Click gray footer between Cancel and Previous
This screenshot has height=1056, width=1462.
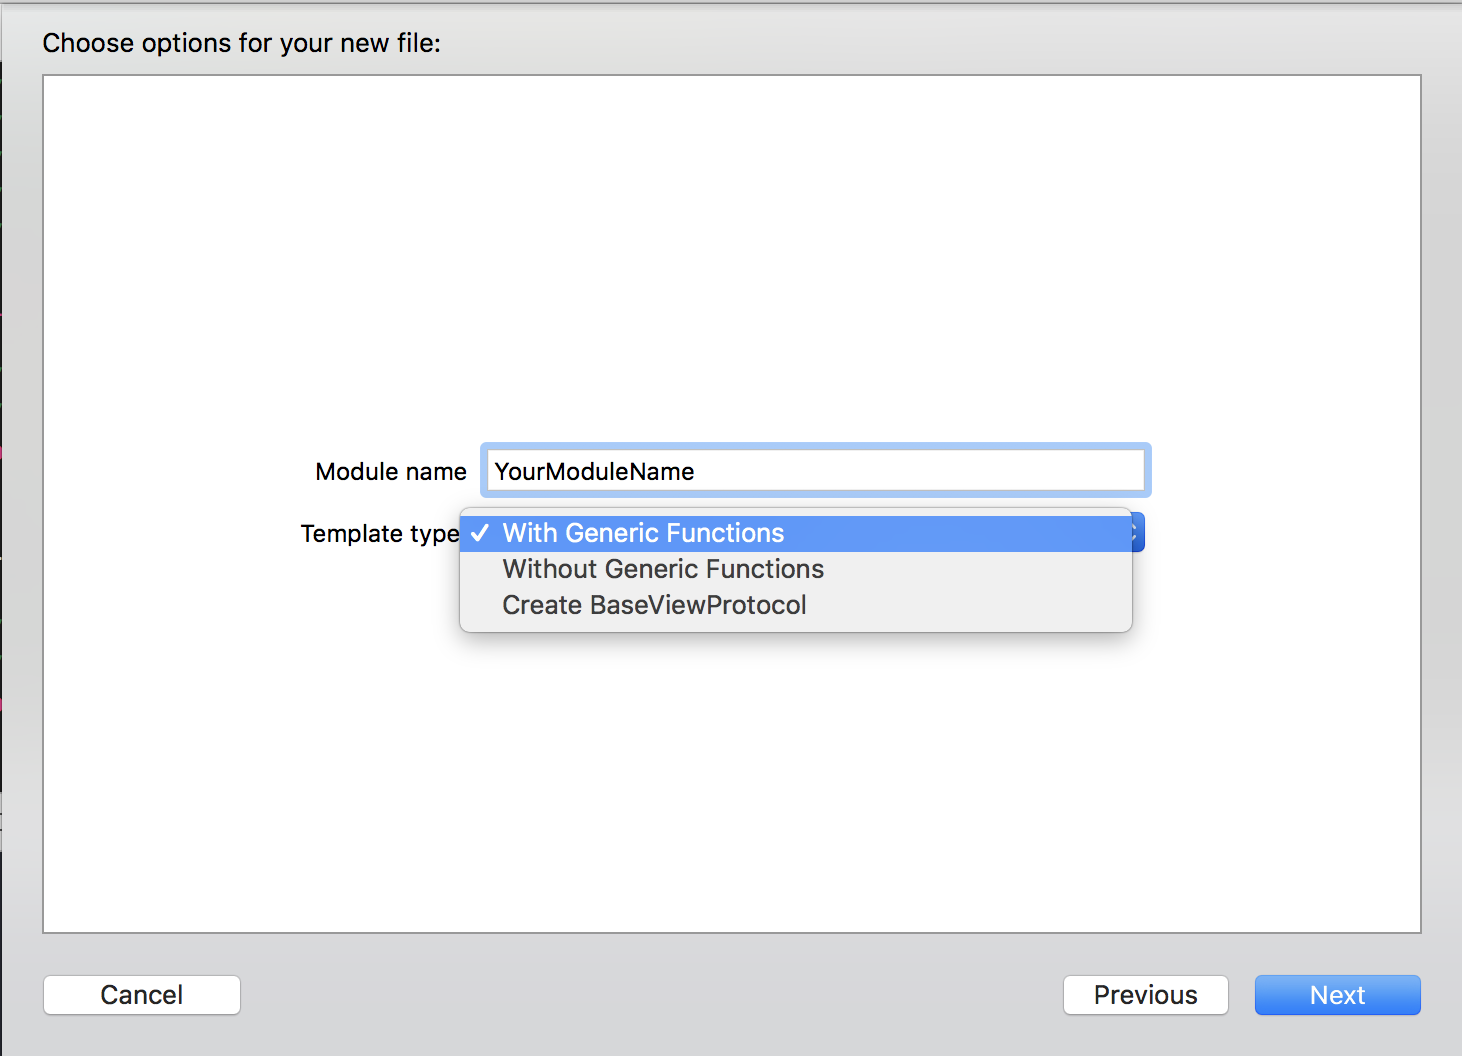pos(650,995)
